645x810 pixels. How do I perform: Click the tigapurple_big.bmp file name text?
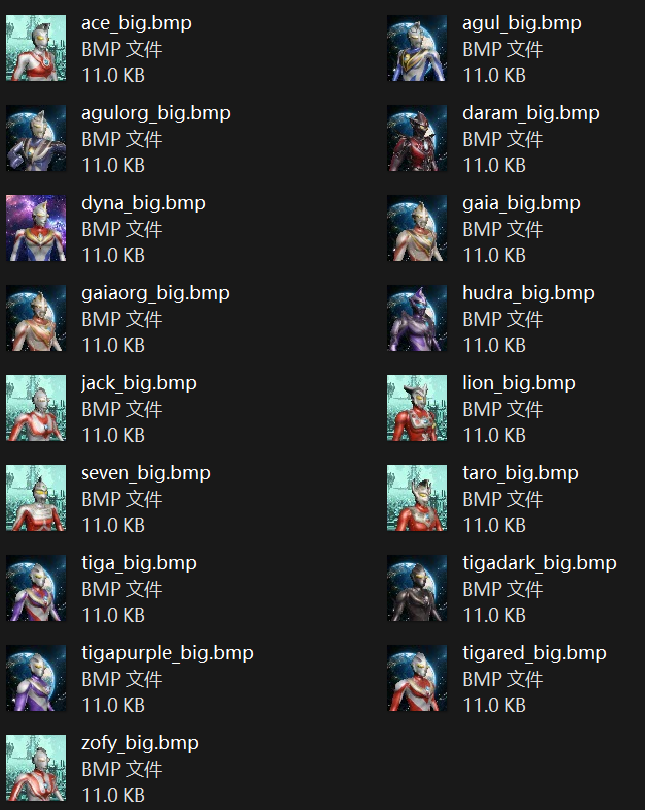click(167, 653)
